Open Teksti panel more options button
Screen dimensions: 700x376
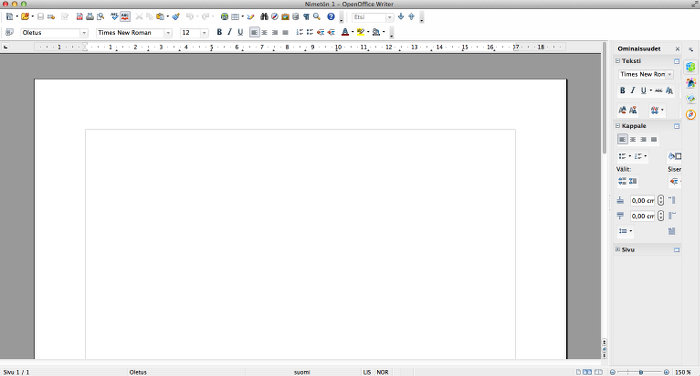(677, 61)
